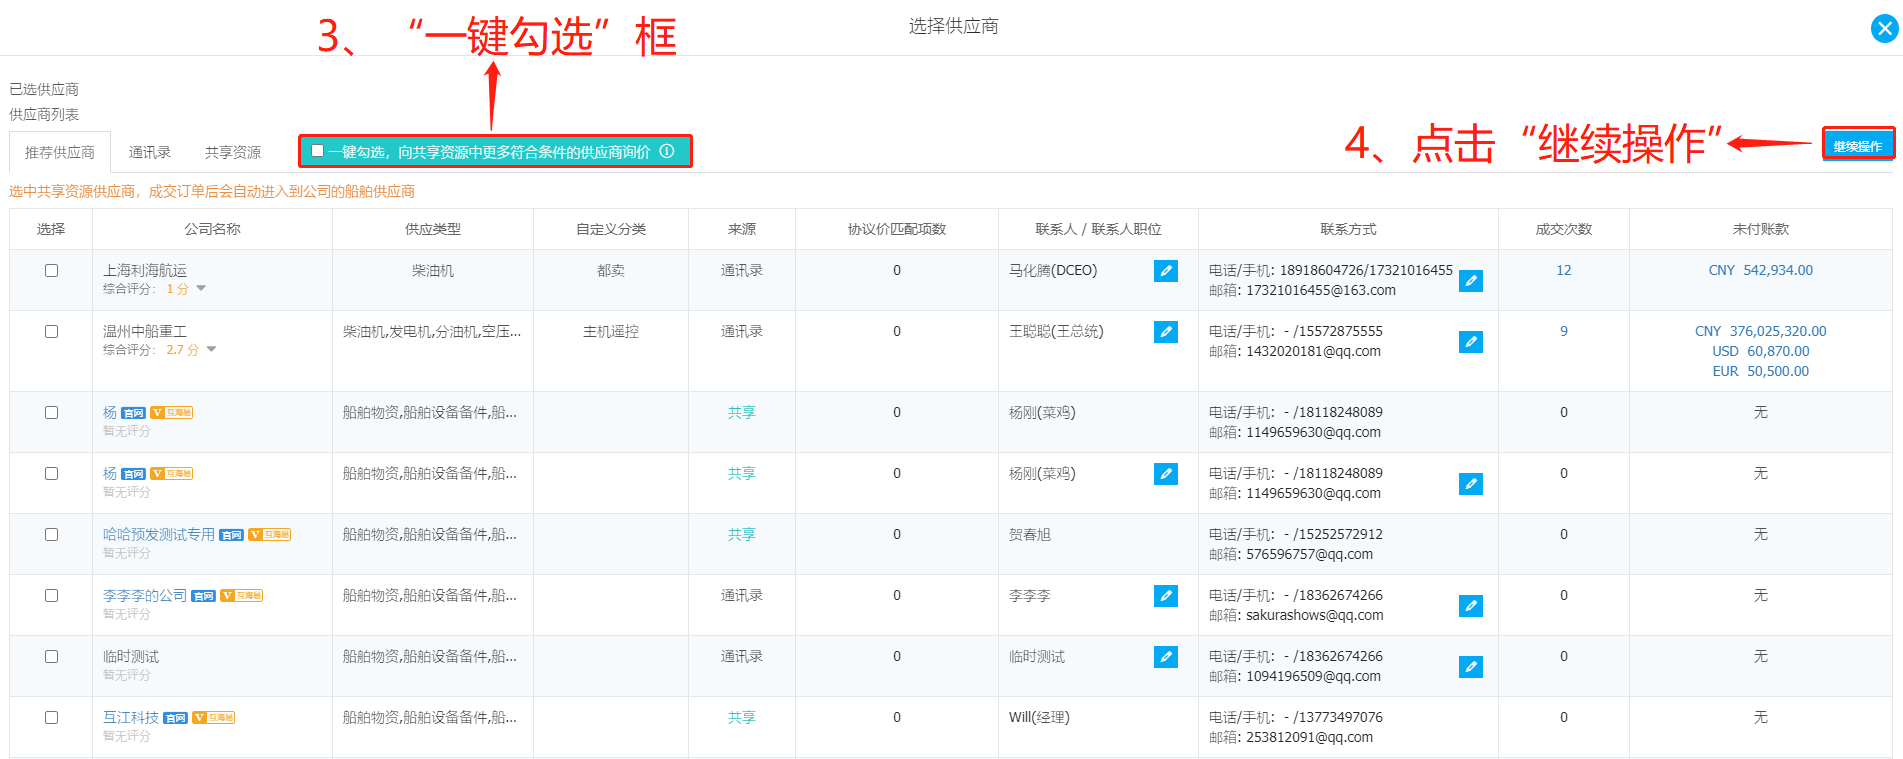The height and width of the screenshot is (759, 1903).
Task: Click custom category cell 主机遥控
Action: [x=611, y=332]
